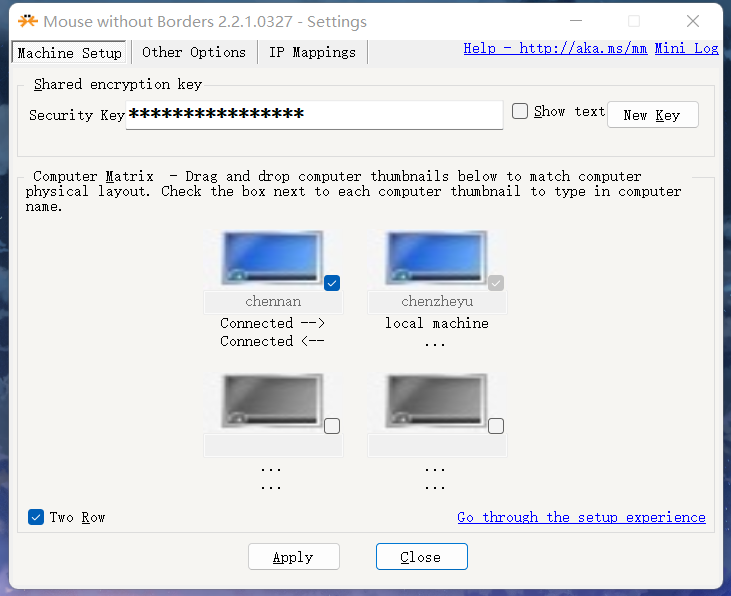Switch to the Machine Setup tab
Viewport: 731px width, 596px height.
69,53
